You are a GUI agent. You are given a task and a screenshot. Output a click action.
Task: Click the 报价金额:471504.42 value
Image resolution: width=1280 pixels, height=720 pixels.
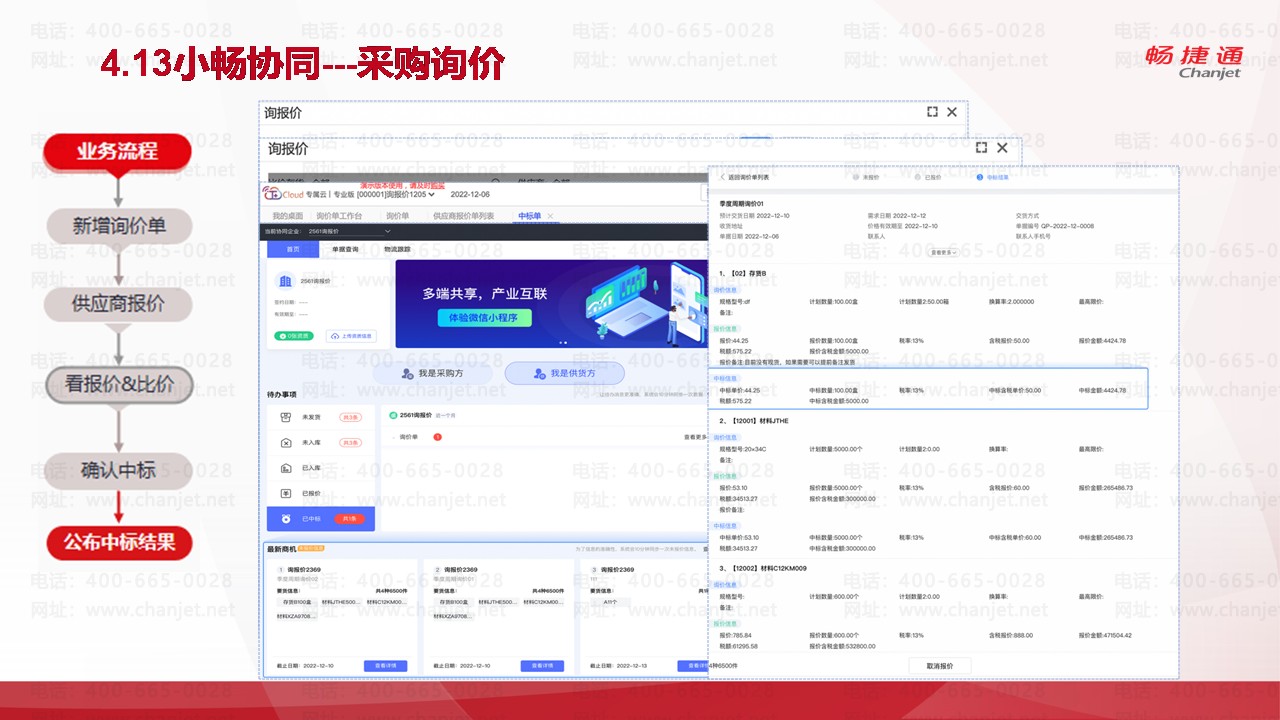(1105, 635)
